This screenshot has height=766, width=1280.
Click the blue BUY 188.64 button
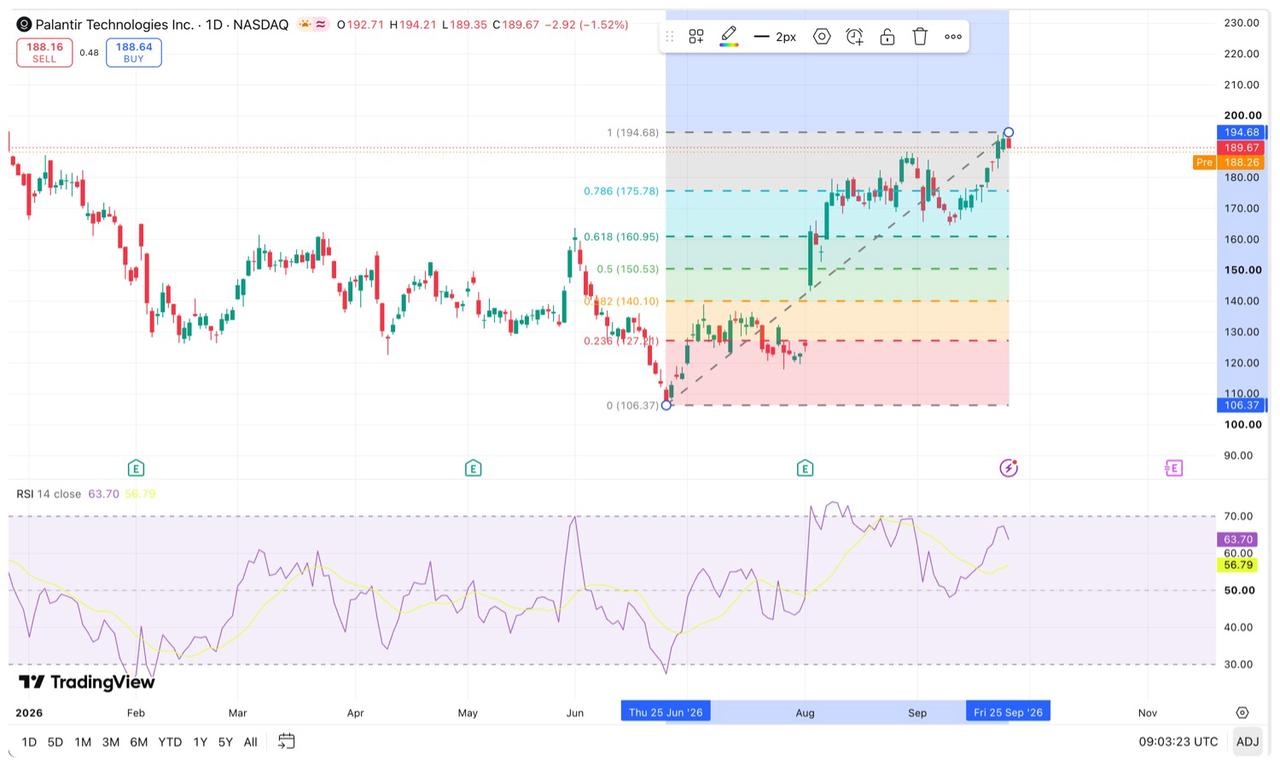(x=134, y=53)
